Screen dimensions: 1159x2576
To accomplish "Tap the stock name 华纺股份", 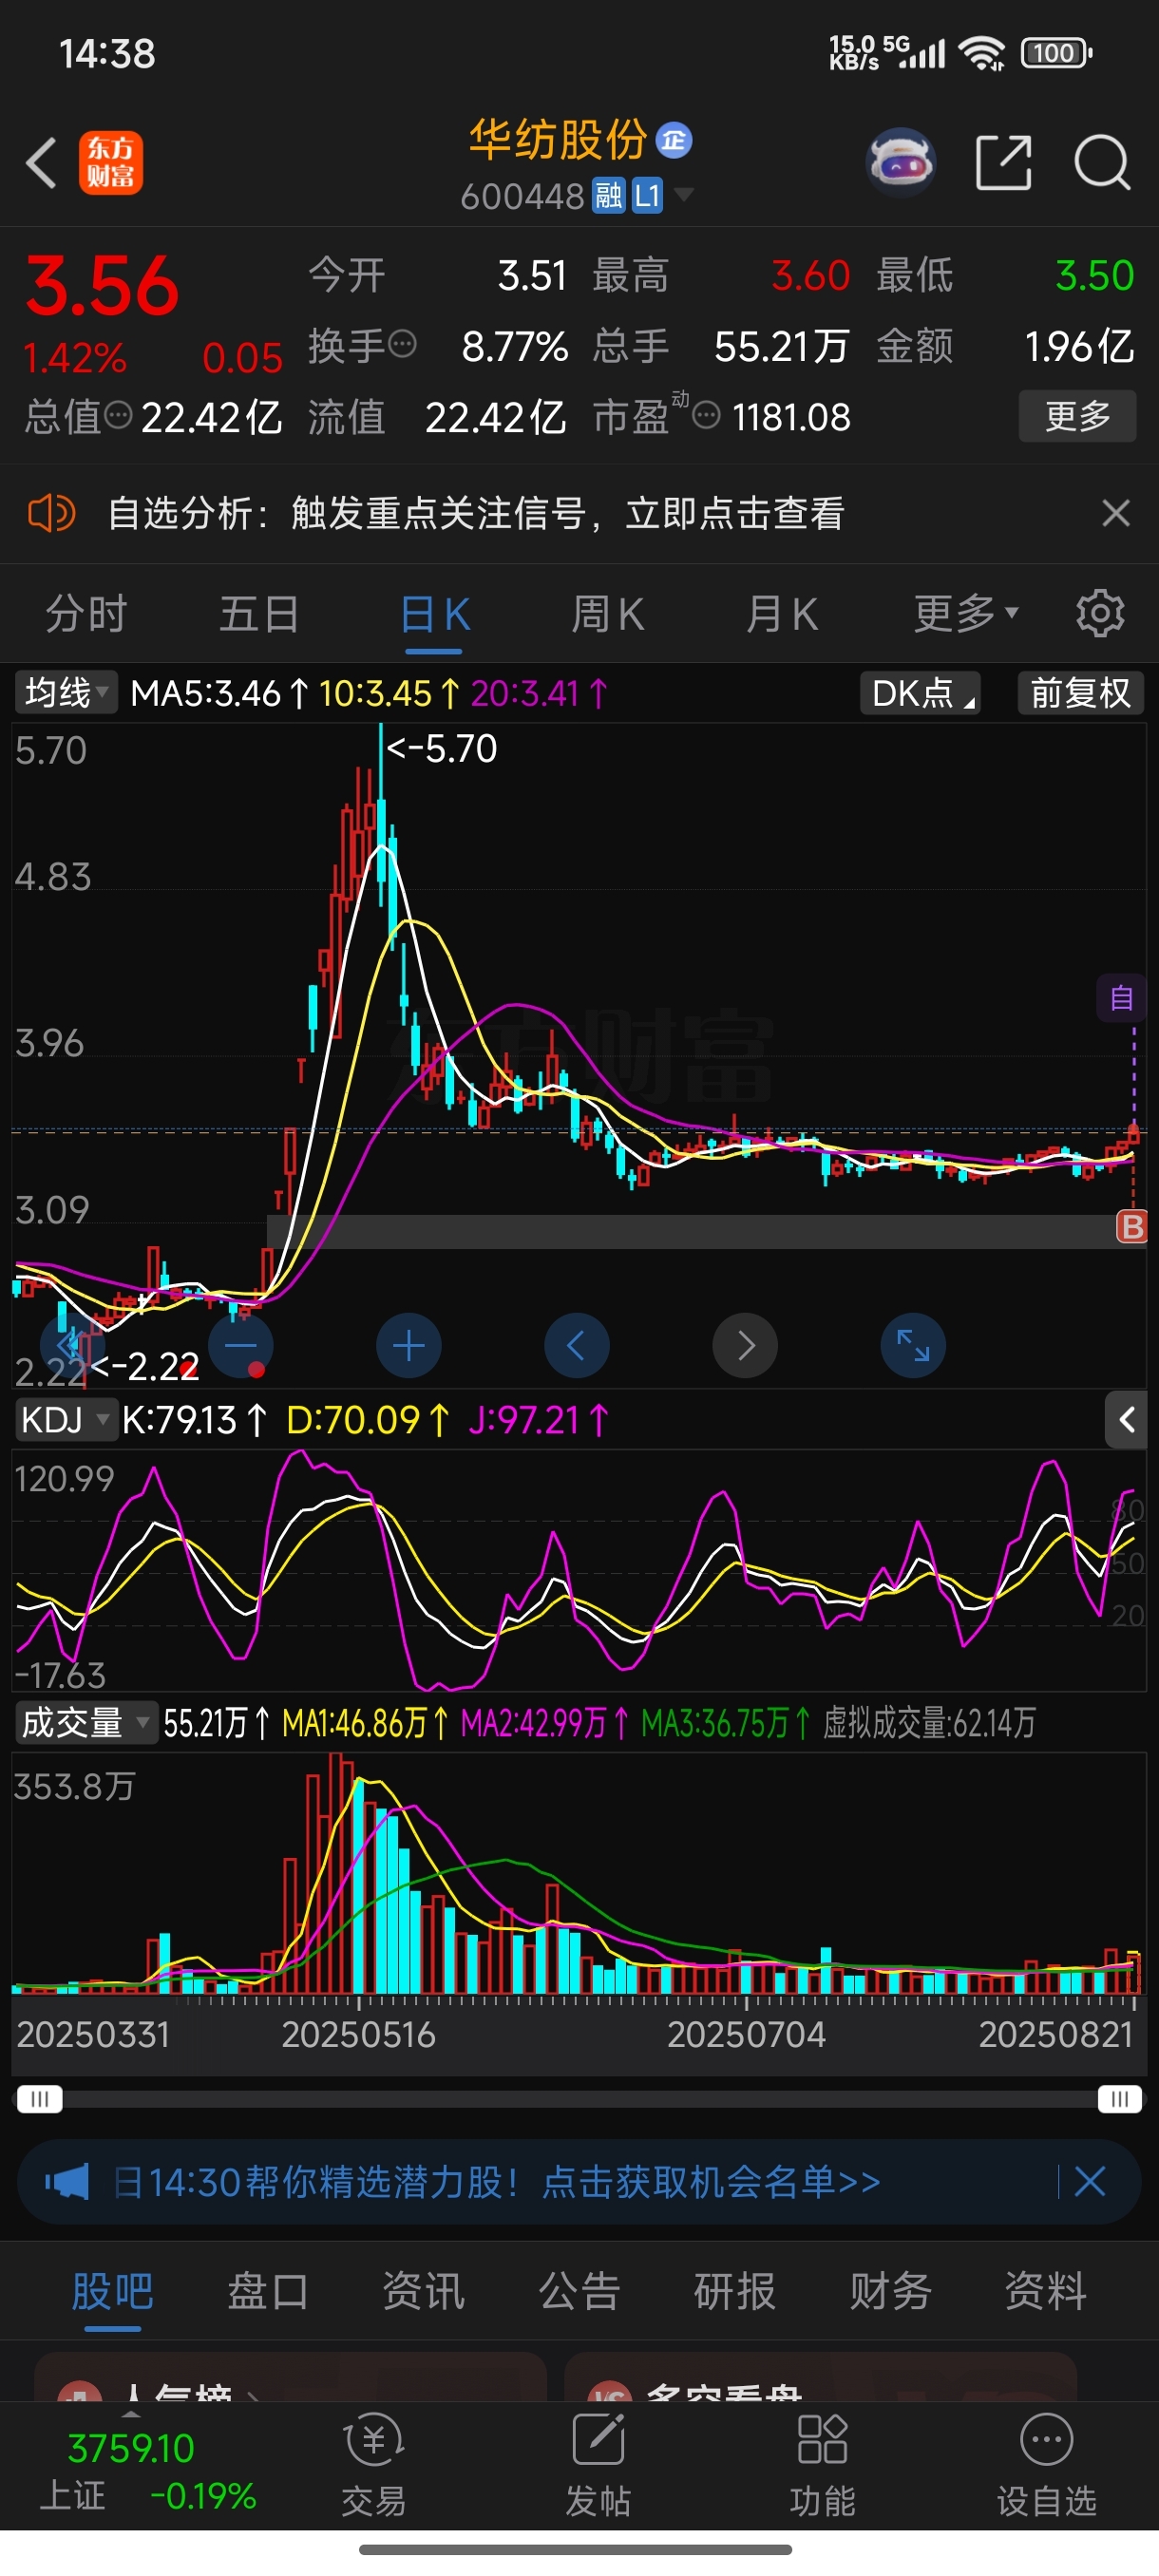I will point(558,140).
